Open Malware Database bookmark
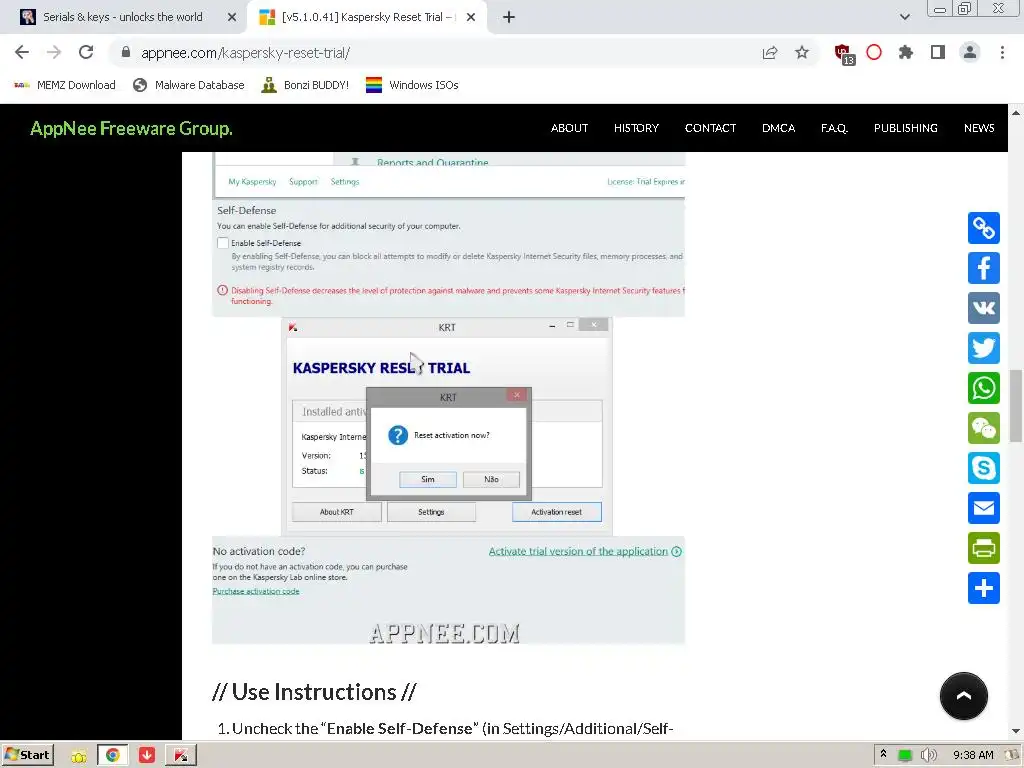 pyautogui.click(x=188, y=85)
